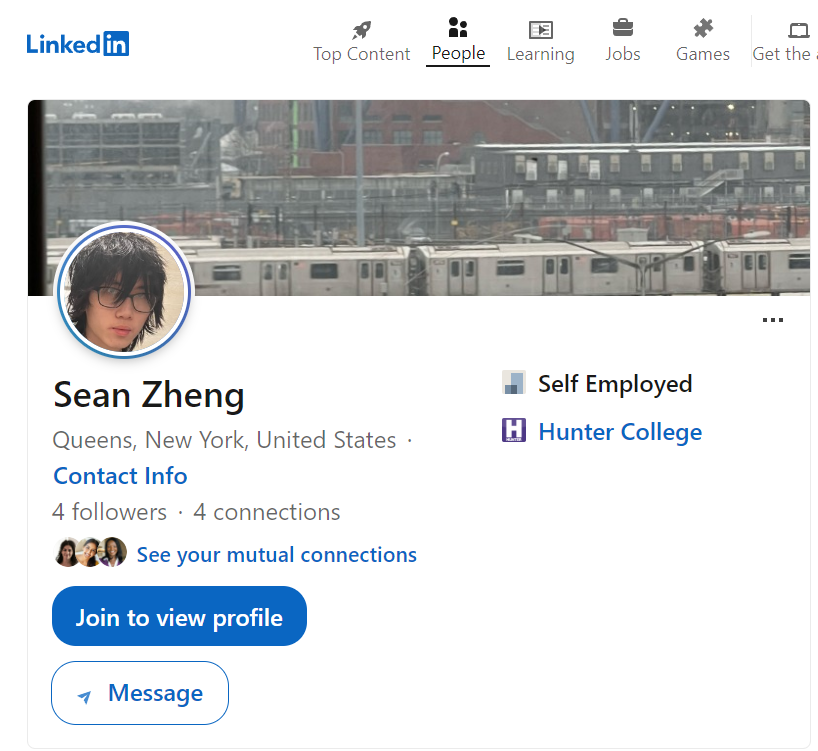Screen dimensions: 818x751
Task: Open the Jobs briefcase icon
Action: click(x=622, y=28)
